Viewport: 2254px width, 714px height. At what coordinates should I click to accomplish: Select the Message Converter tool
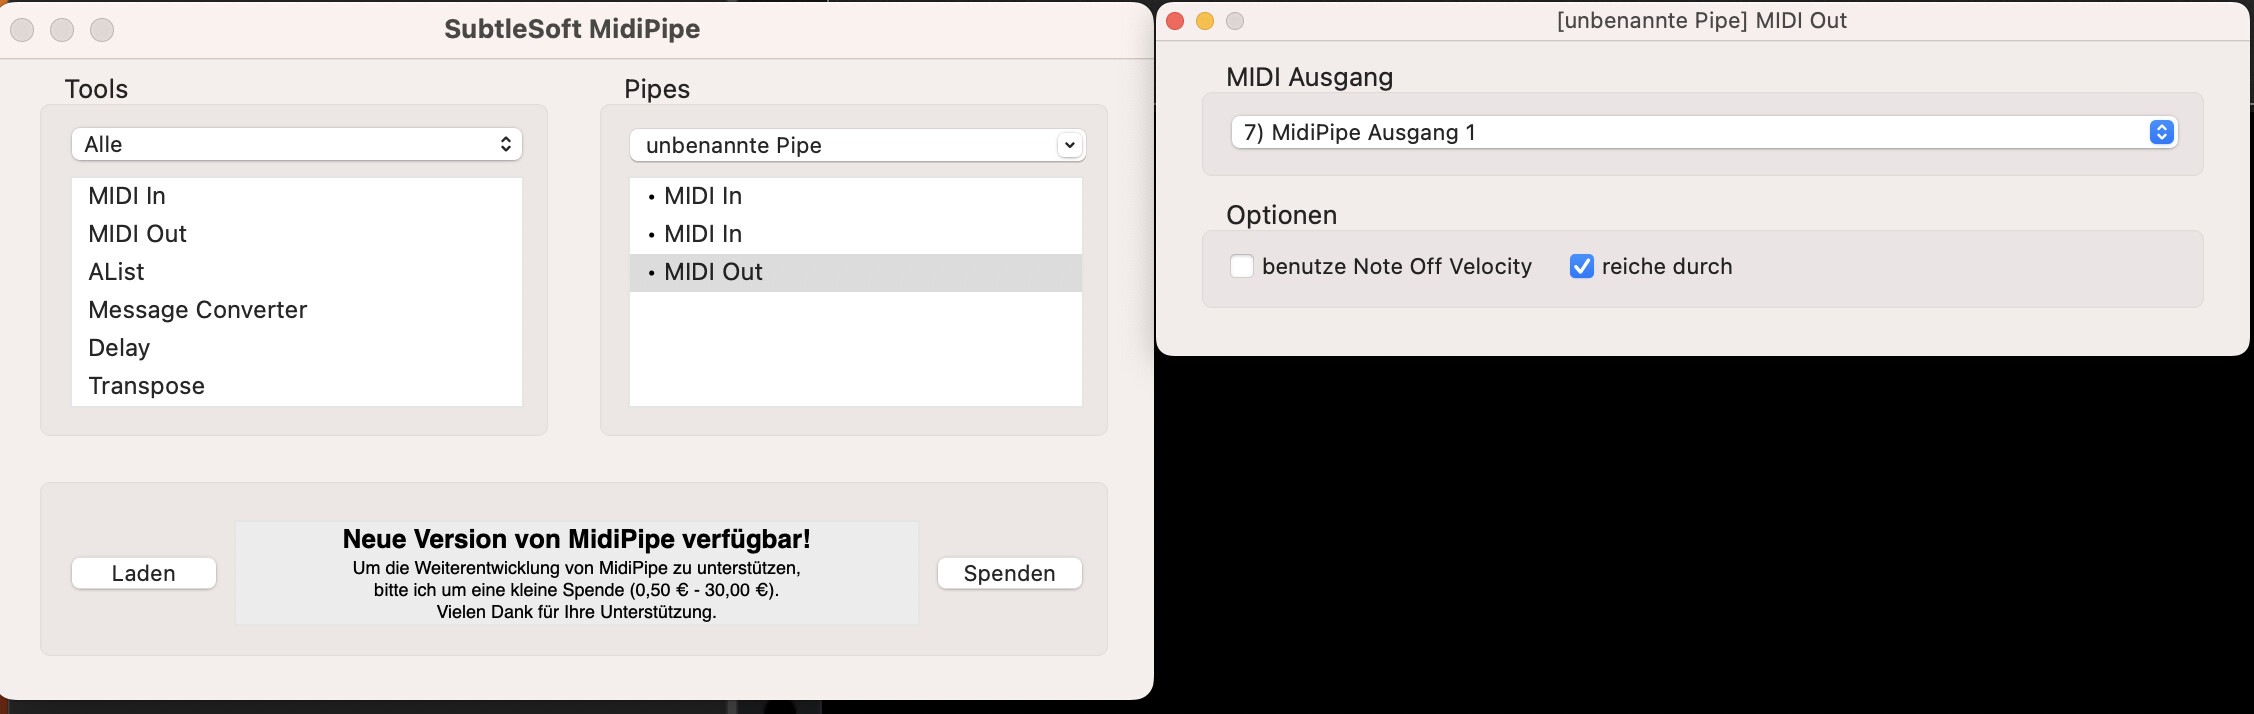point(297,310)
